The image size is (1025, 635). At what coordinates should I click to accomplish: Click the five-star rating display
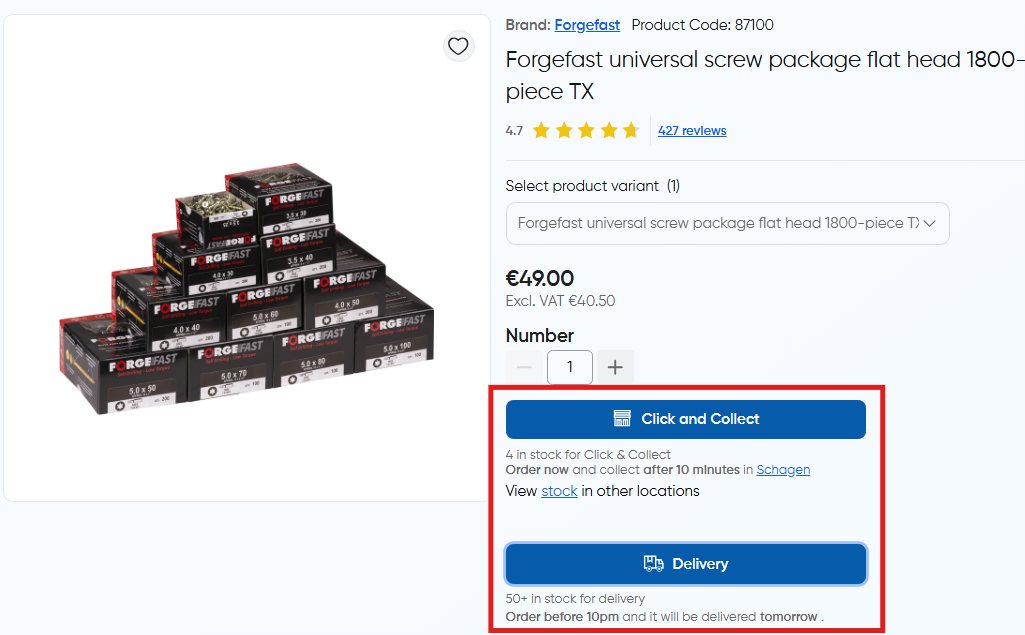585,130
